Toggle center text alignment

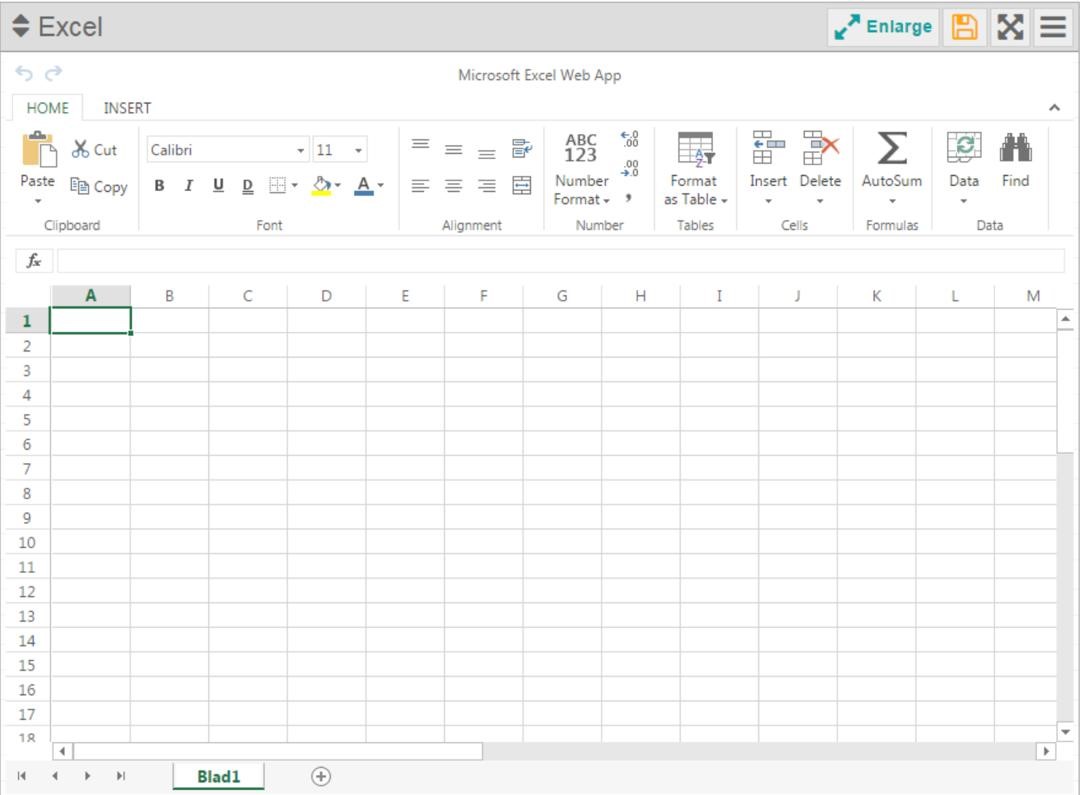(x=453, y=185)
